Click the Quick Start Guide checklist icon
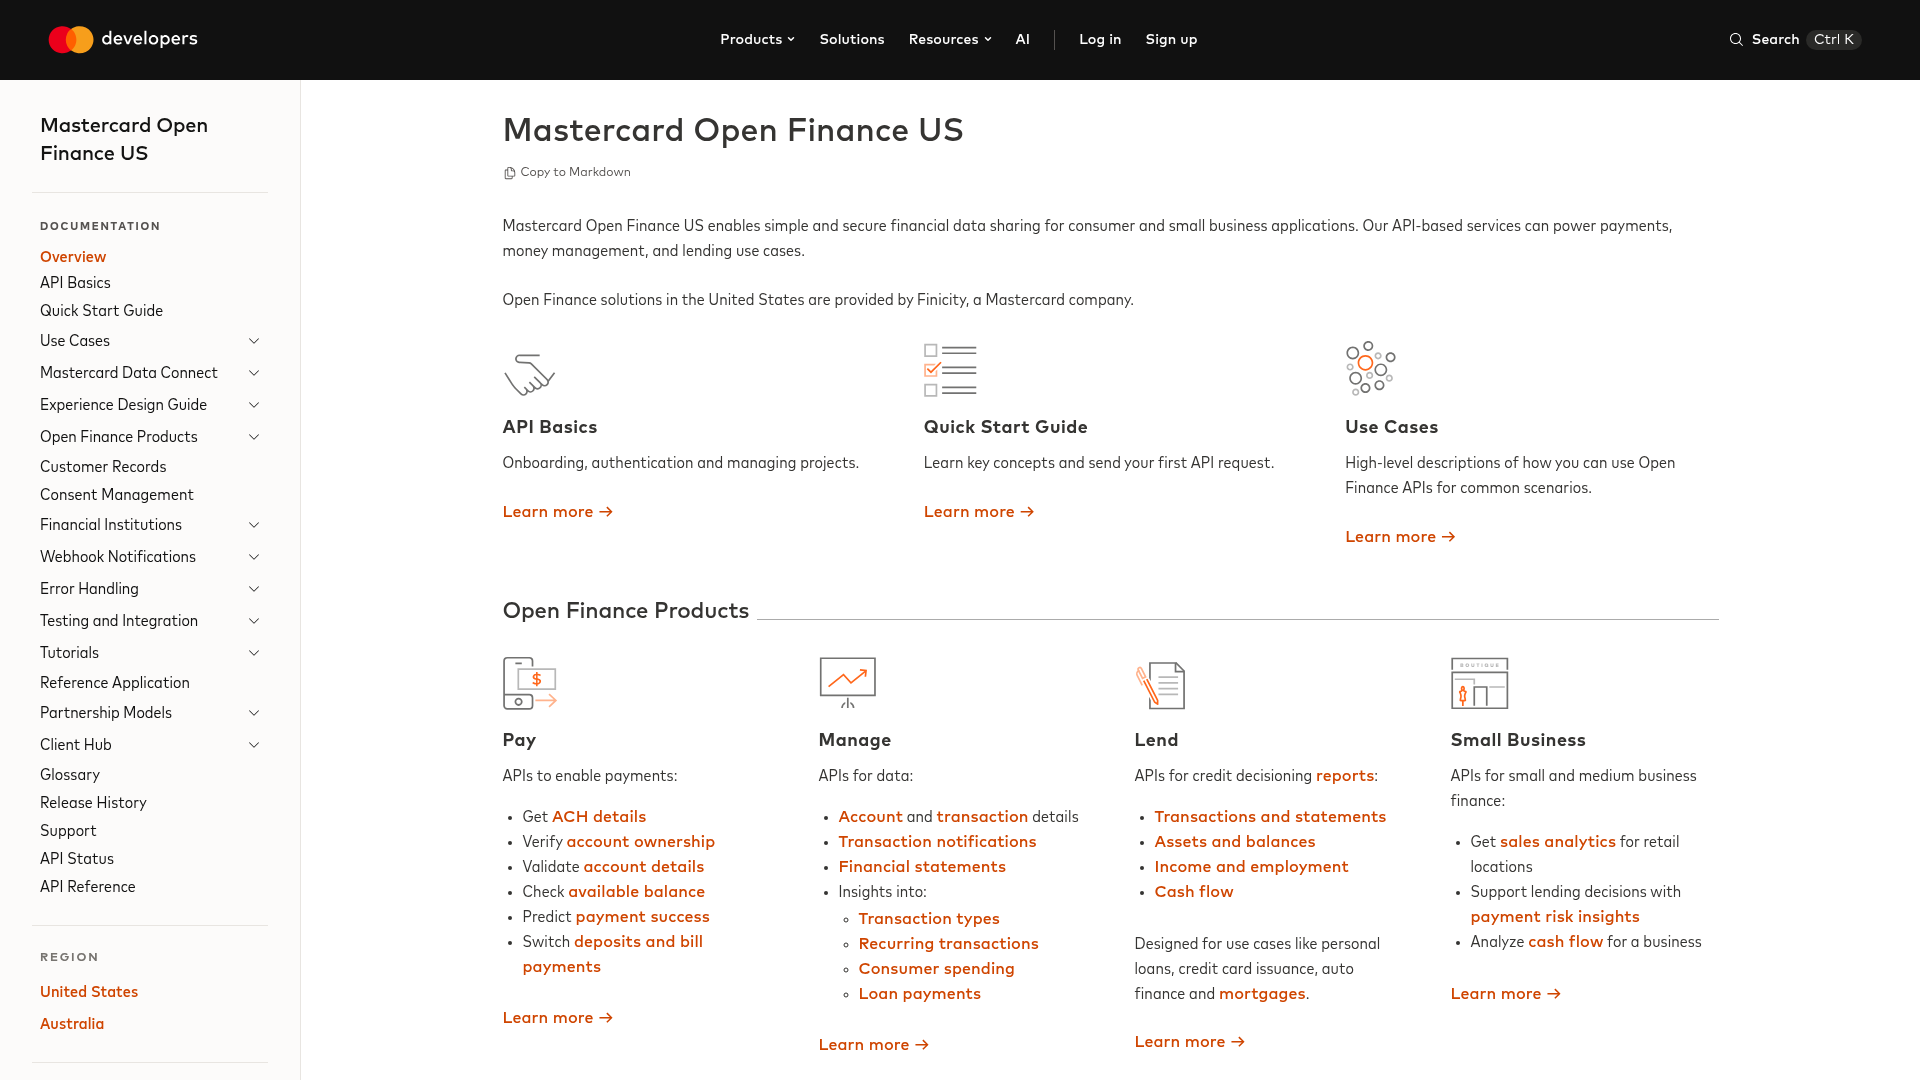 [950, 370]
